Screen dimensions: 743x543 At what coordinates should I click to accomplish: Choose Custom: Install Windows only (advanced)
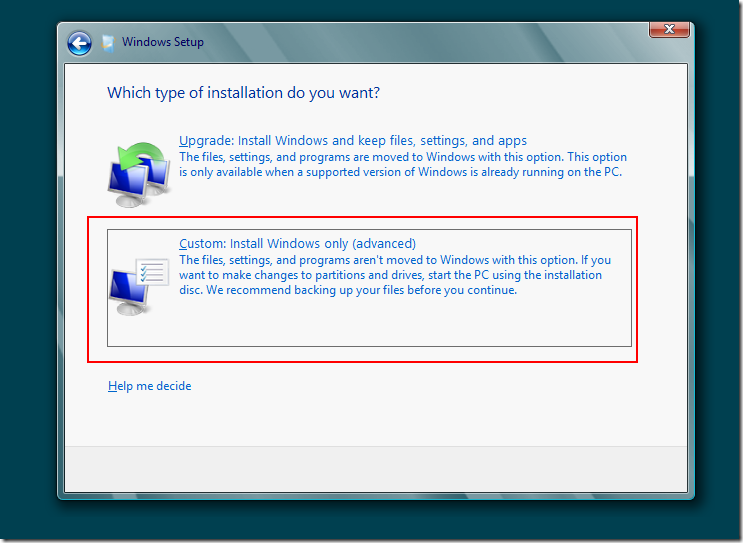pos(297,244)
